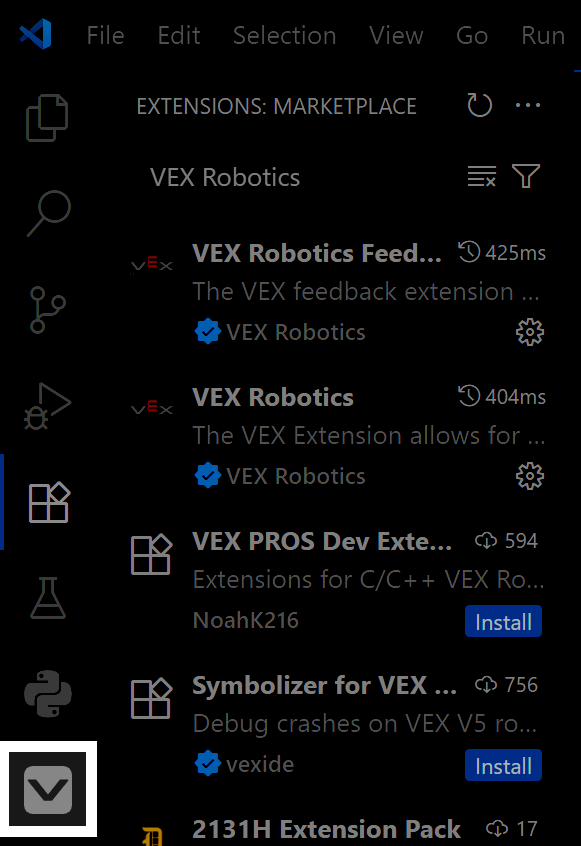
Task: Refresh the extensions marketplace list
Action: [x=479, y=104]
